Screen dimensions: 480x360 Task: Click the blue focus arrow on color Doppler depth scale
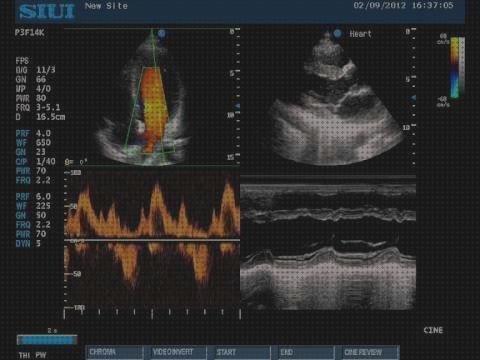(x=237, y=107)
